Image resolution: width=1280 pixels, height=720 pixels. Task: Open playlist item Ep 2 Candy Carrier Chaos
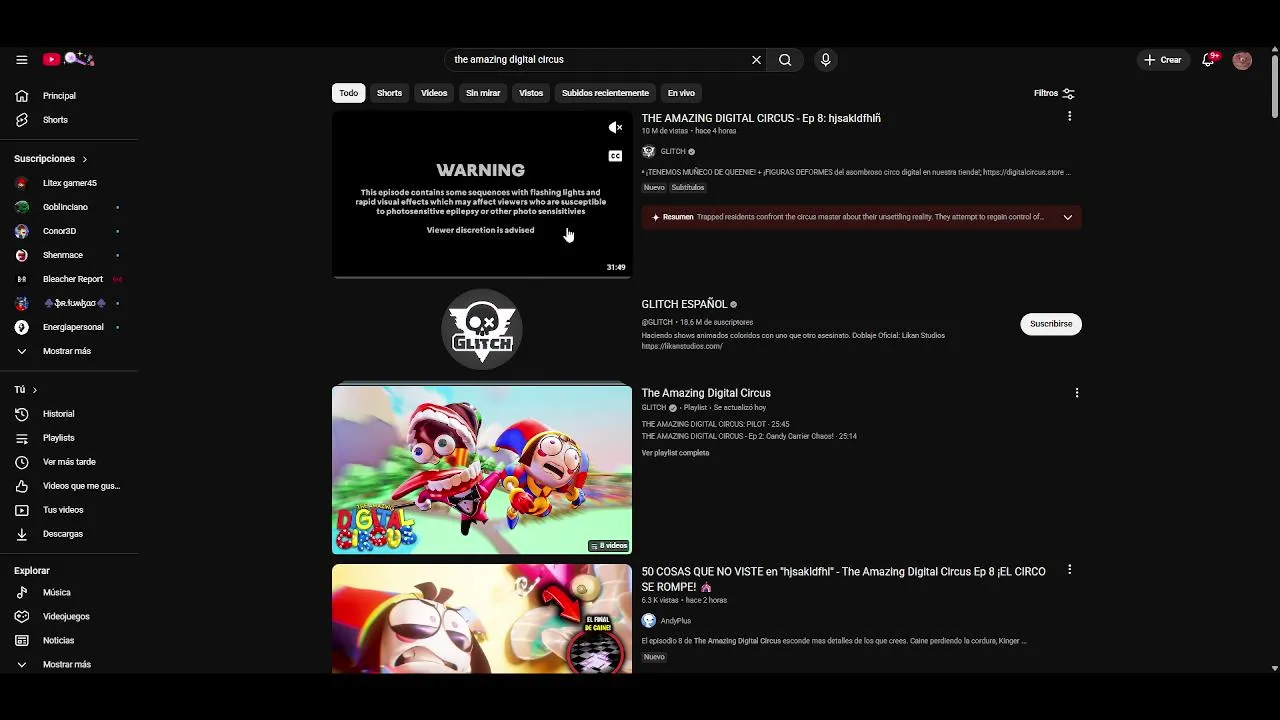point(749,436)
